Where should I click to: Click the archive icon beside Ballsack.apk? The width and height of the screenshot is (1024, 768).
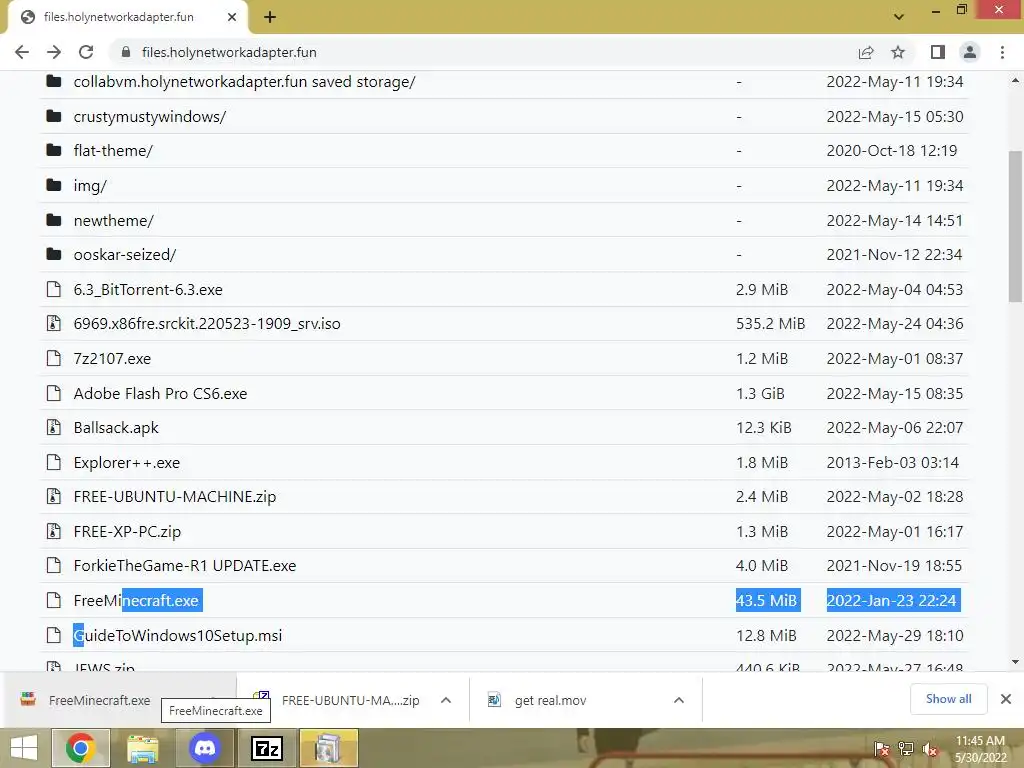point(54,428)
